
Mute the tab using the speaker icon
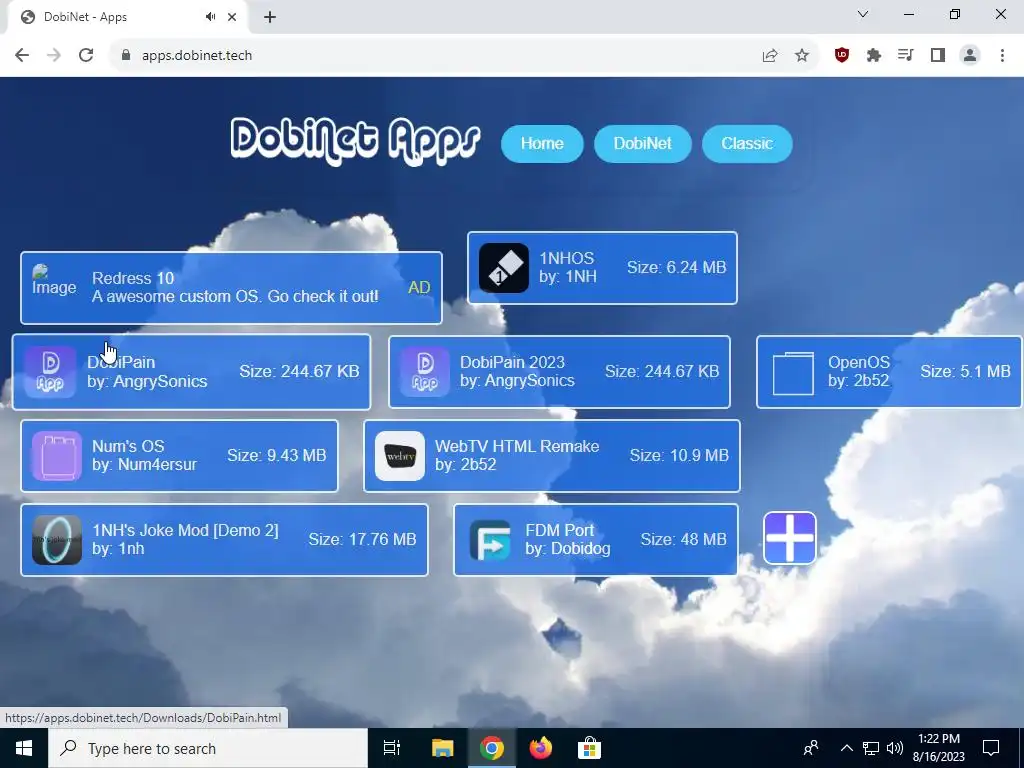click(210, 17)
